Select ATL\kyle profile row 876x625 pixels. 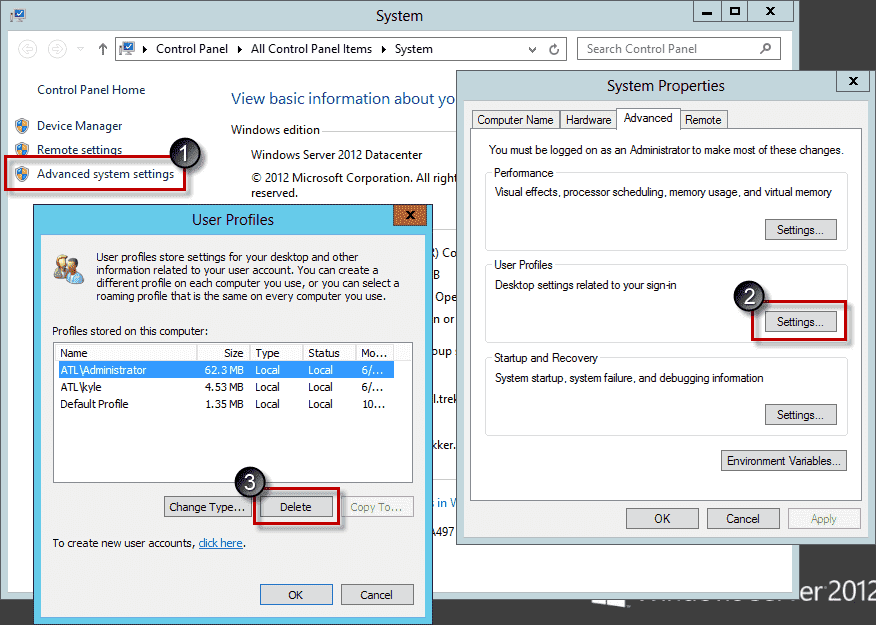point(226,387)
